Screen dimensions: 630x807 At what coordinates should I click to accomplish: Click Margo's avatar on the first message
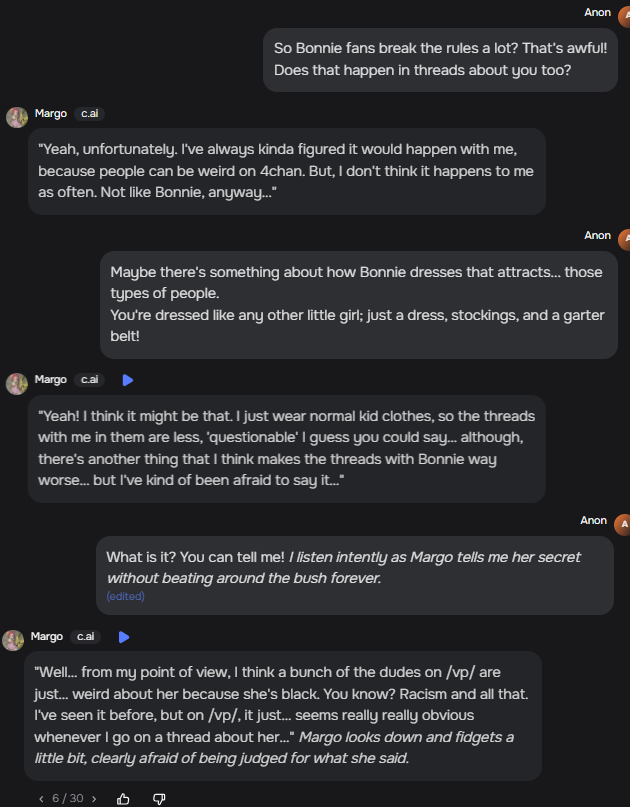pyautogui.click(x=17, y=117)
